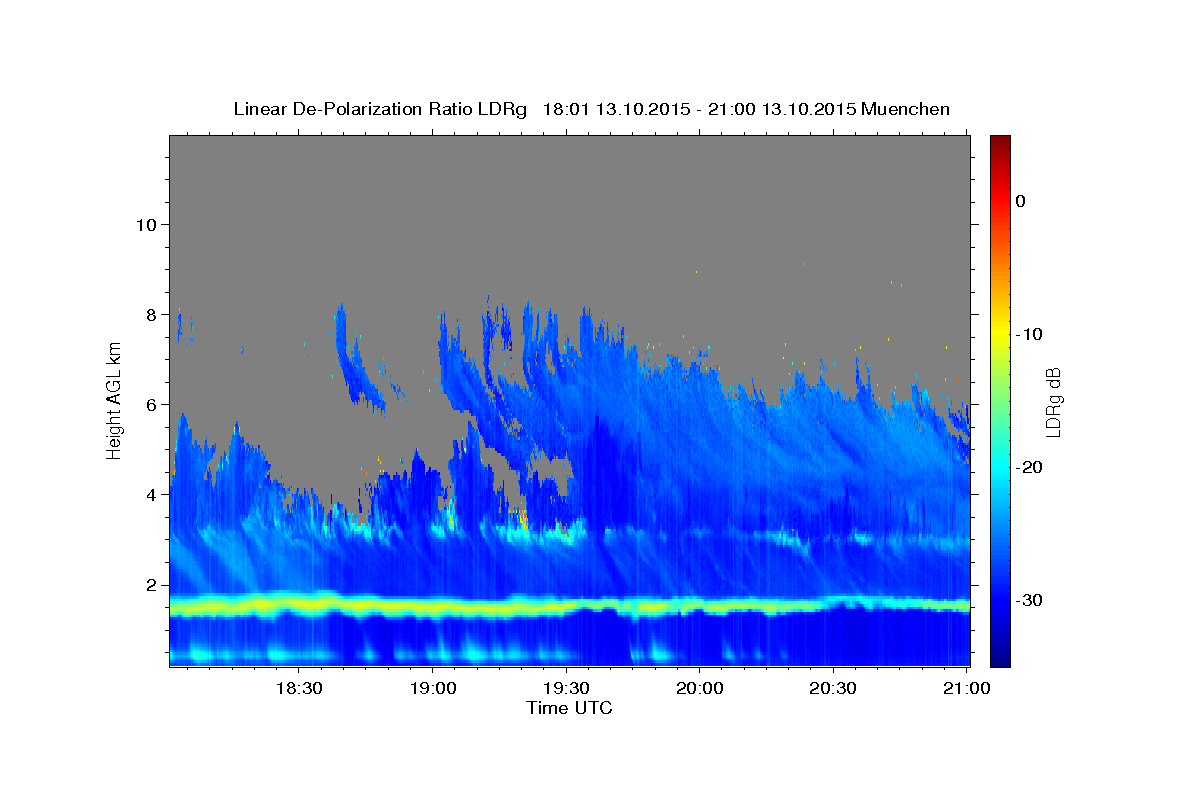Viewport: 1200px width, 800px height.
Task: Click the 'Muenchen' location in the title
Action: click(x=907, y=109)
